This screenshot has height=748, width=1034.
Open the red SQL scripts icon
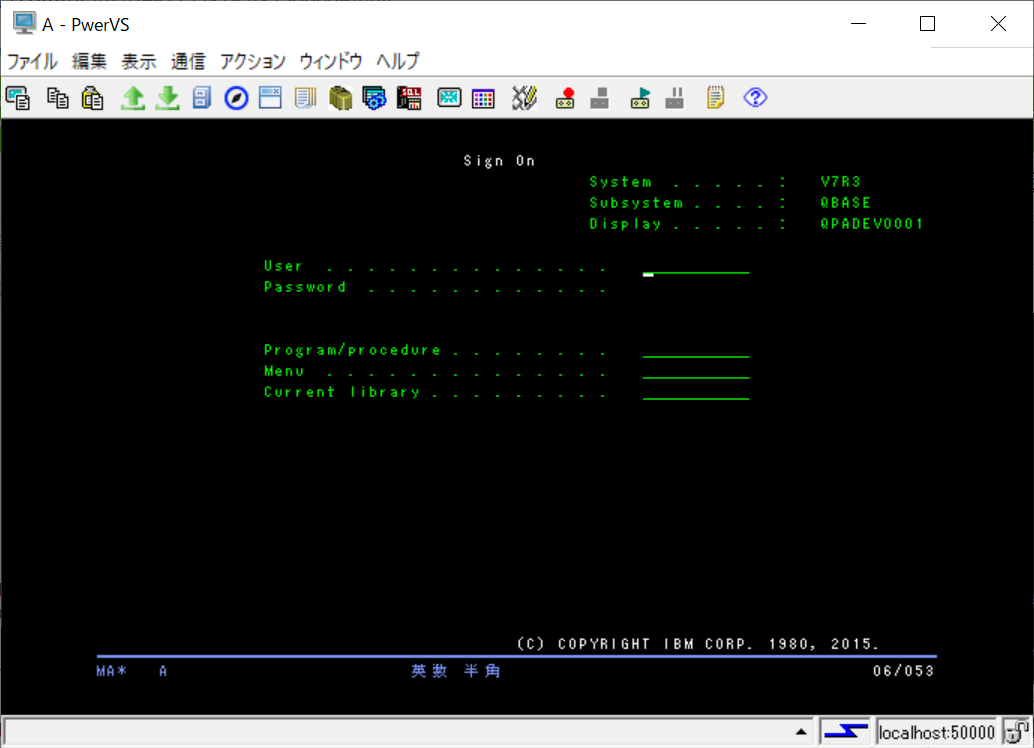(x=409, y=98)
